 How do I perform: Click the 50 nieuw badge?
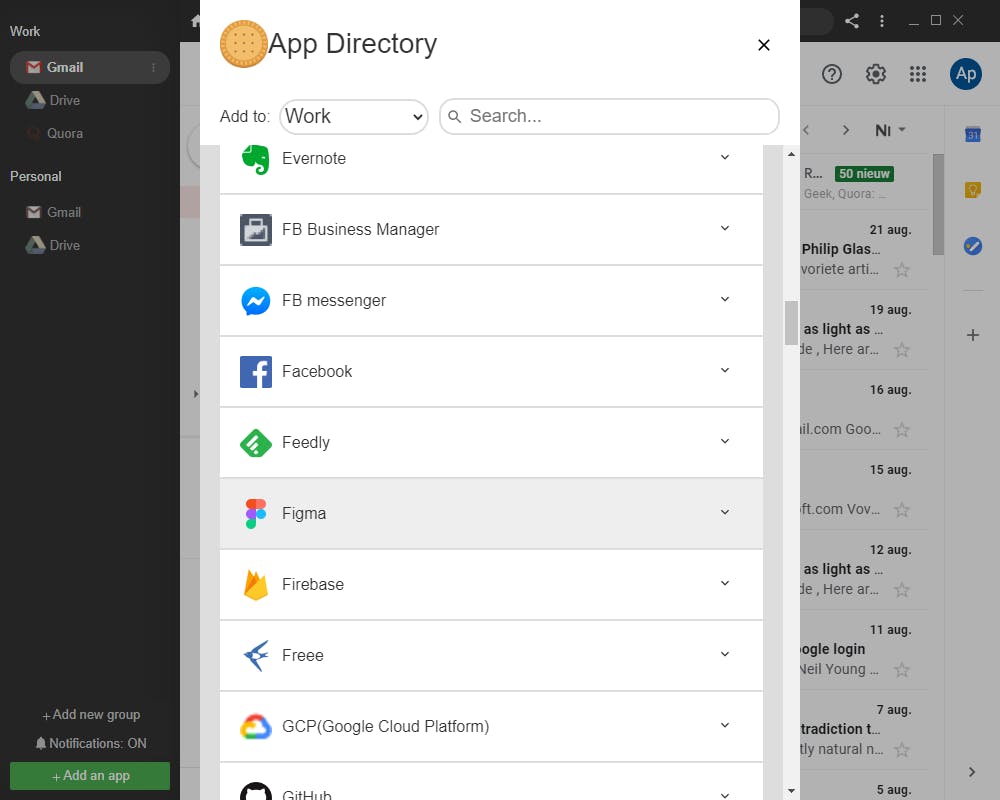pos(864,174)
